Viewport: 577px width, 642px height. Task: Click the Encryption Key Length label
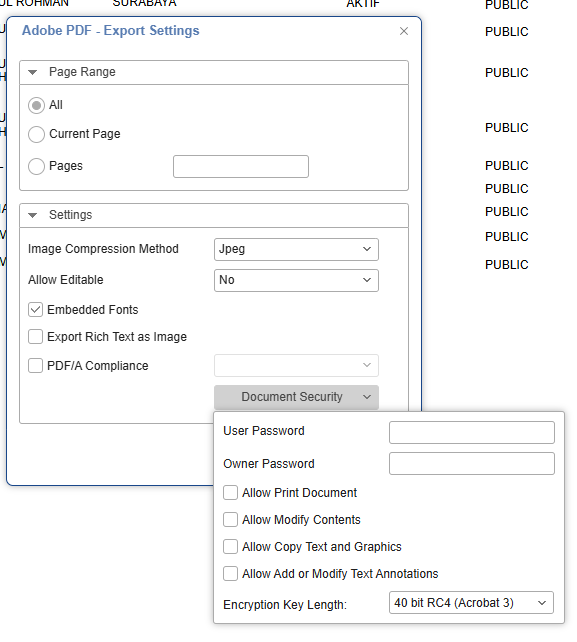pos(285,605)
